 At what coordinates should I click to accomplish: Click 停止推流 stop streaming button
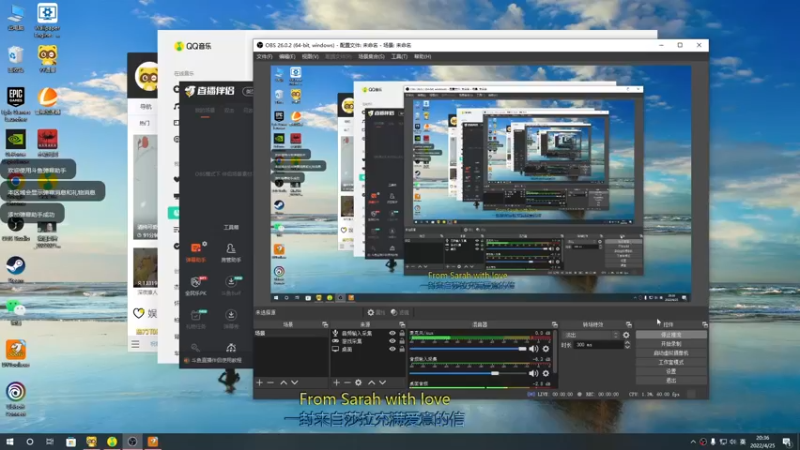tap(671, 335)
